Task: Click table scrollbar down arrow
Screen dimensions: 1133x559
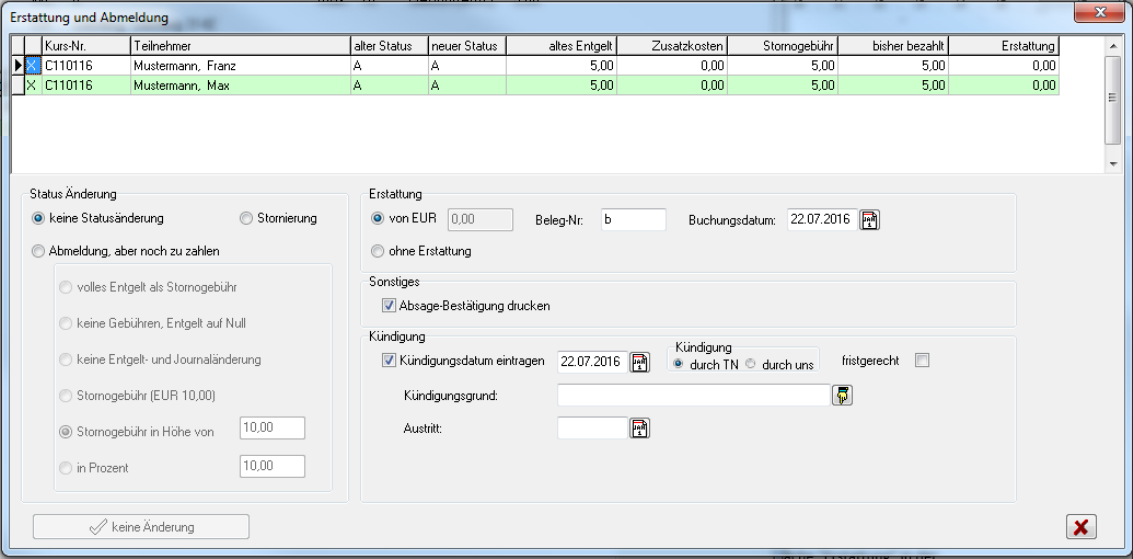Action: tap(1113, 165)
